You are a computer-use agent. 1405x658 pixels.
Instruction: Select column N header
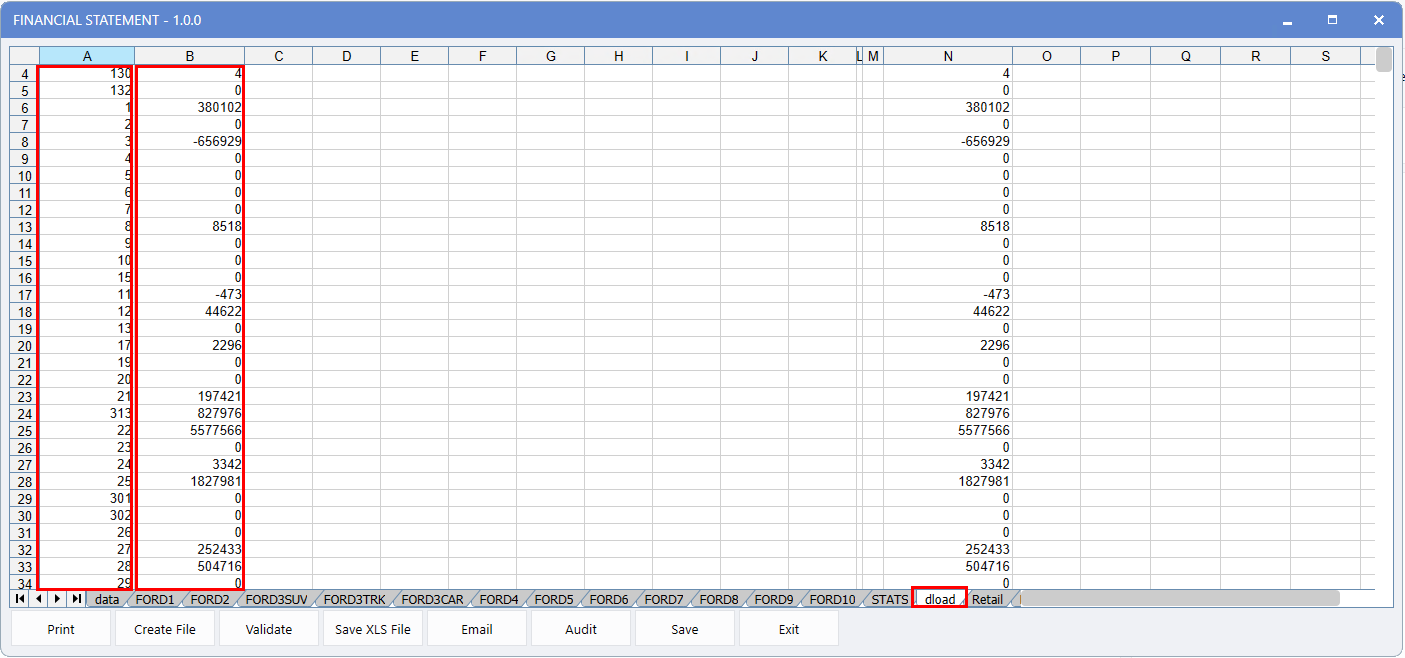[948, 56]
